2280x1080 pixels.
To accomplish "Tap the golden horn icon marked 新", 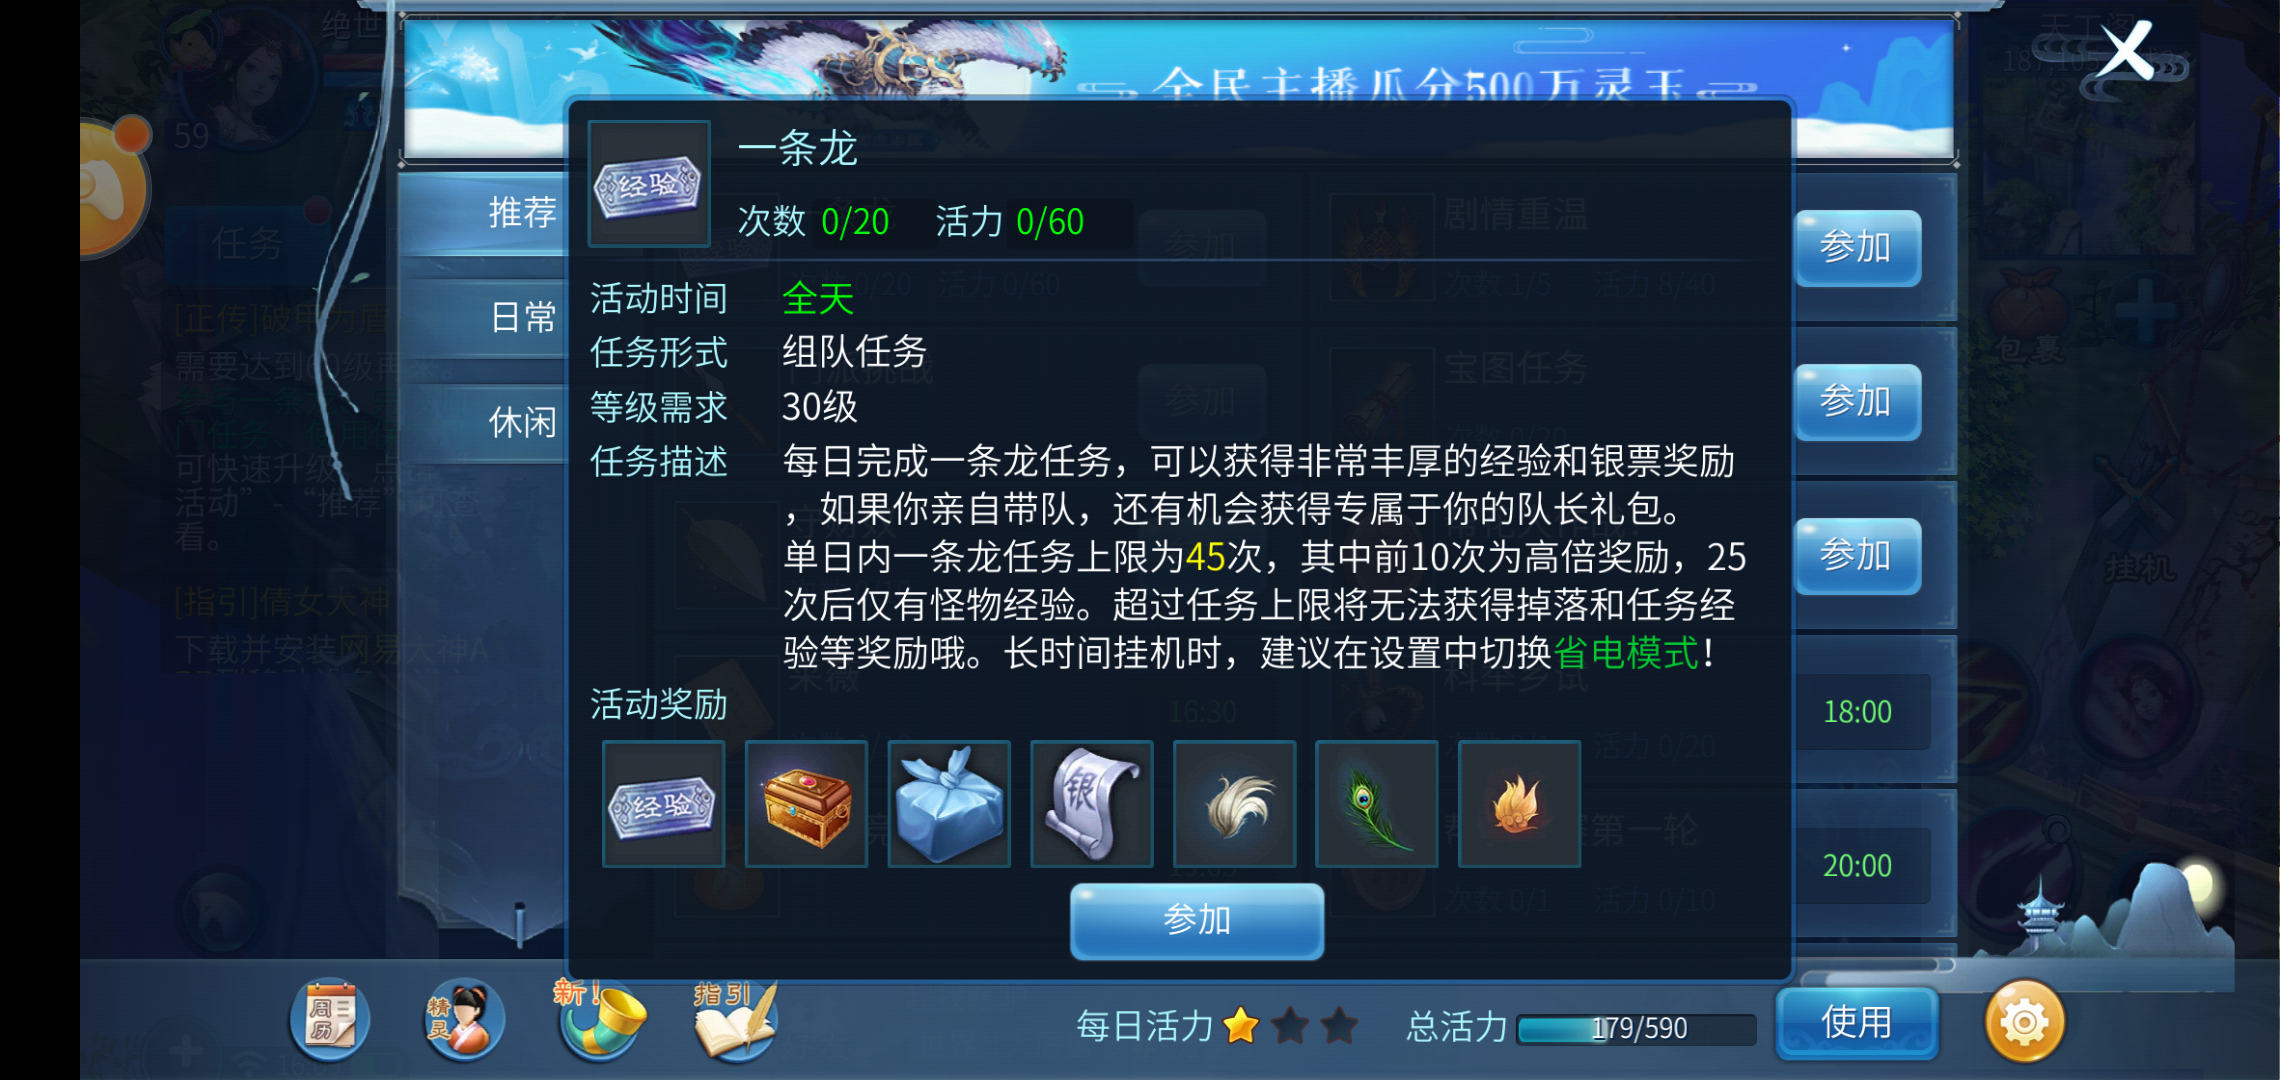I will pos(600,1018).
